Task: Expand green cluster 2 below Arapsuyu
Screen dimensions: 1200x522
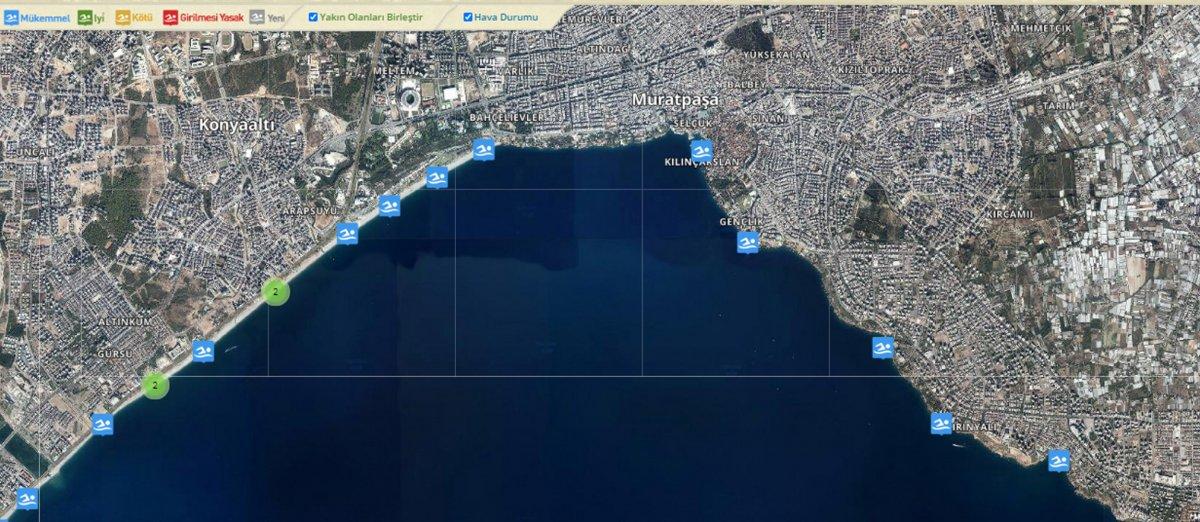Action: [275, 291]
